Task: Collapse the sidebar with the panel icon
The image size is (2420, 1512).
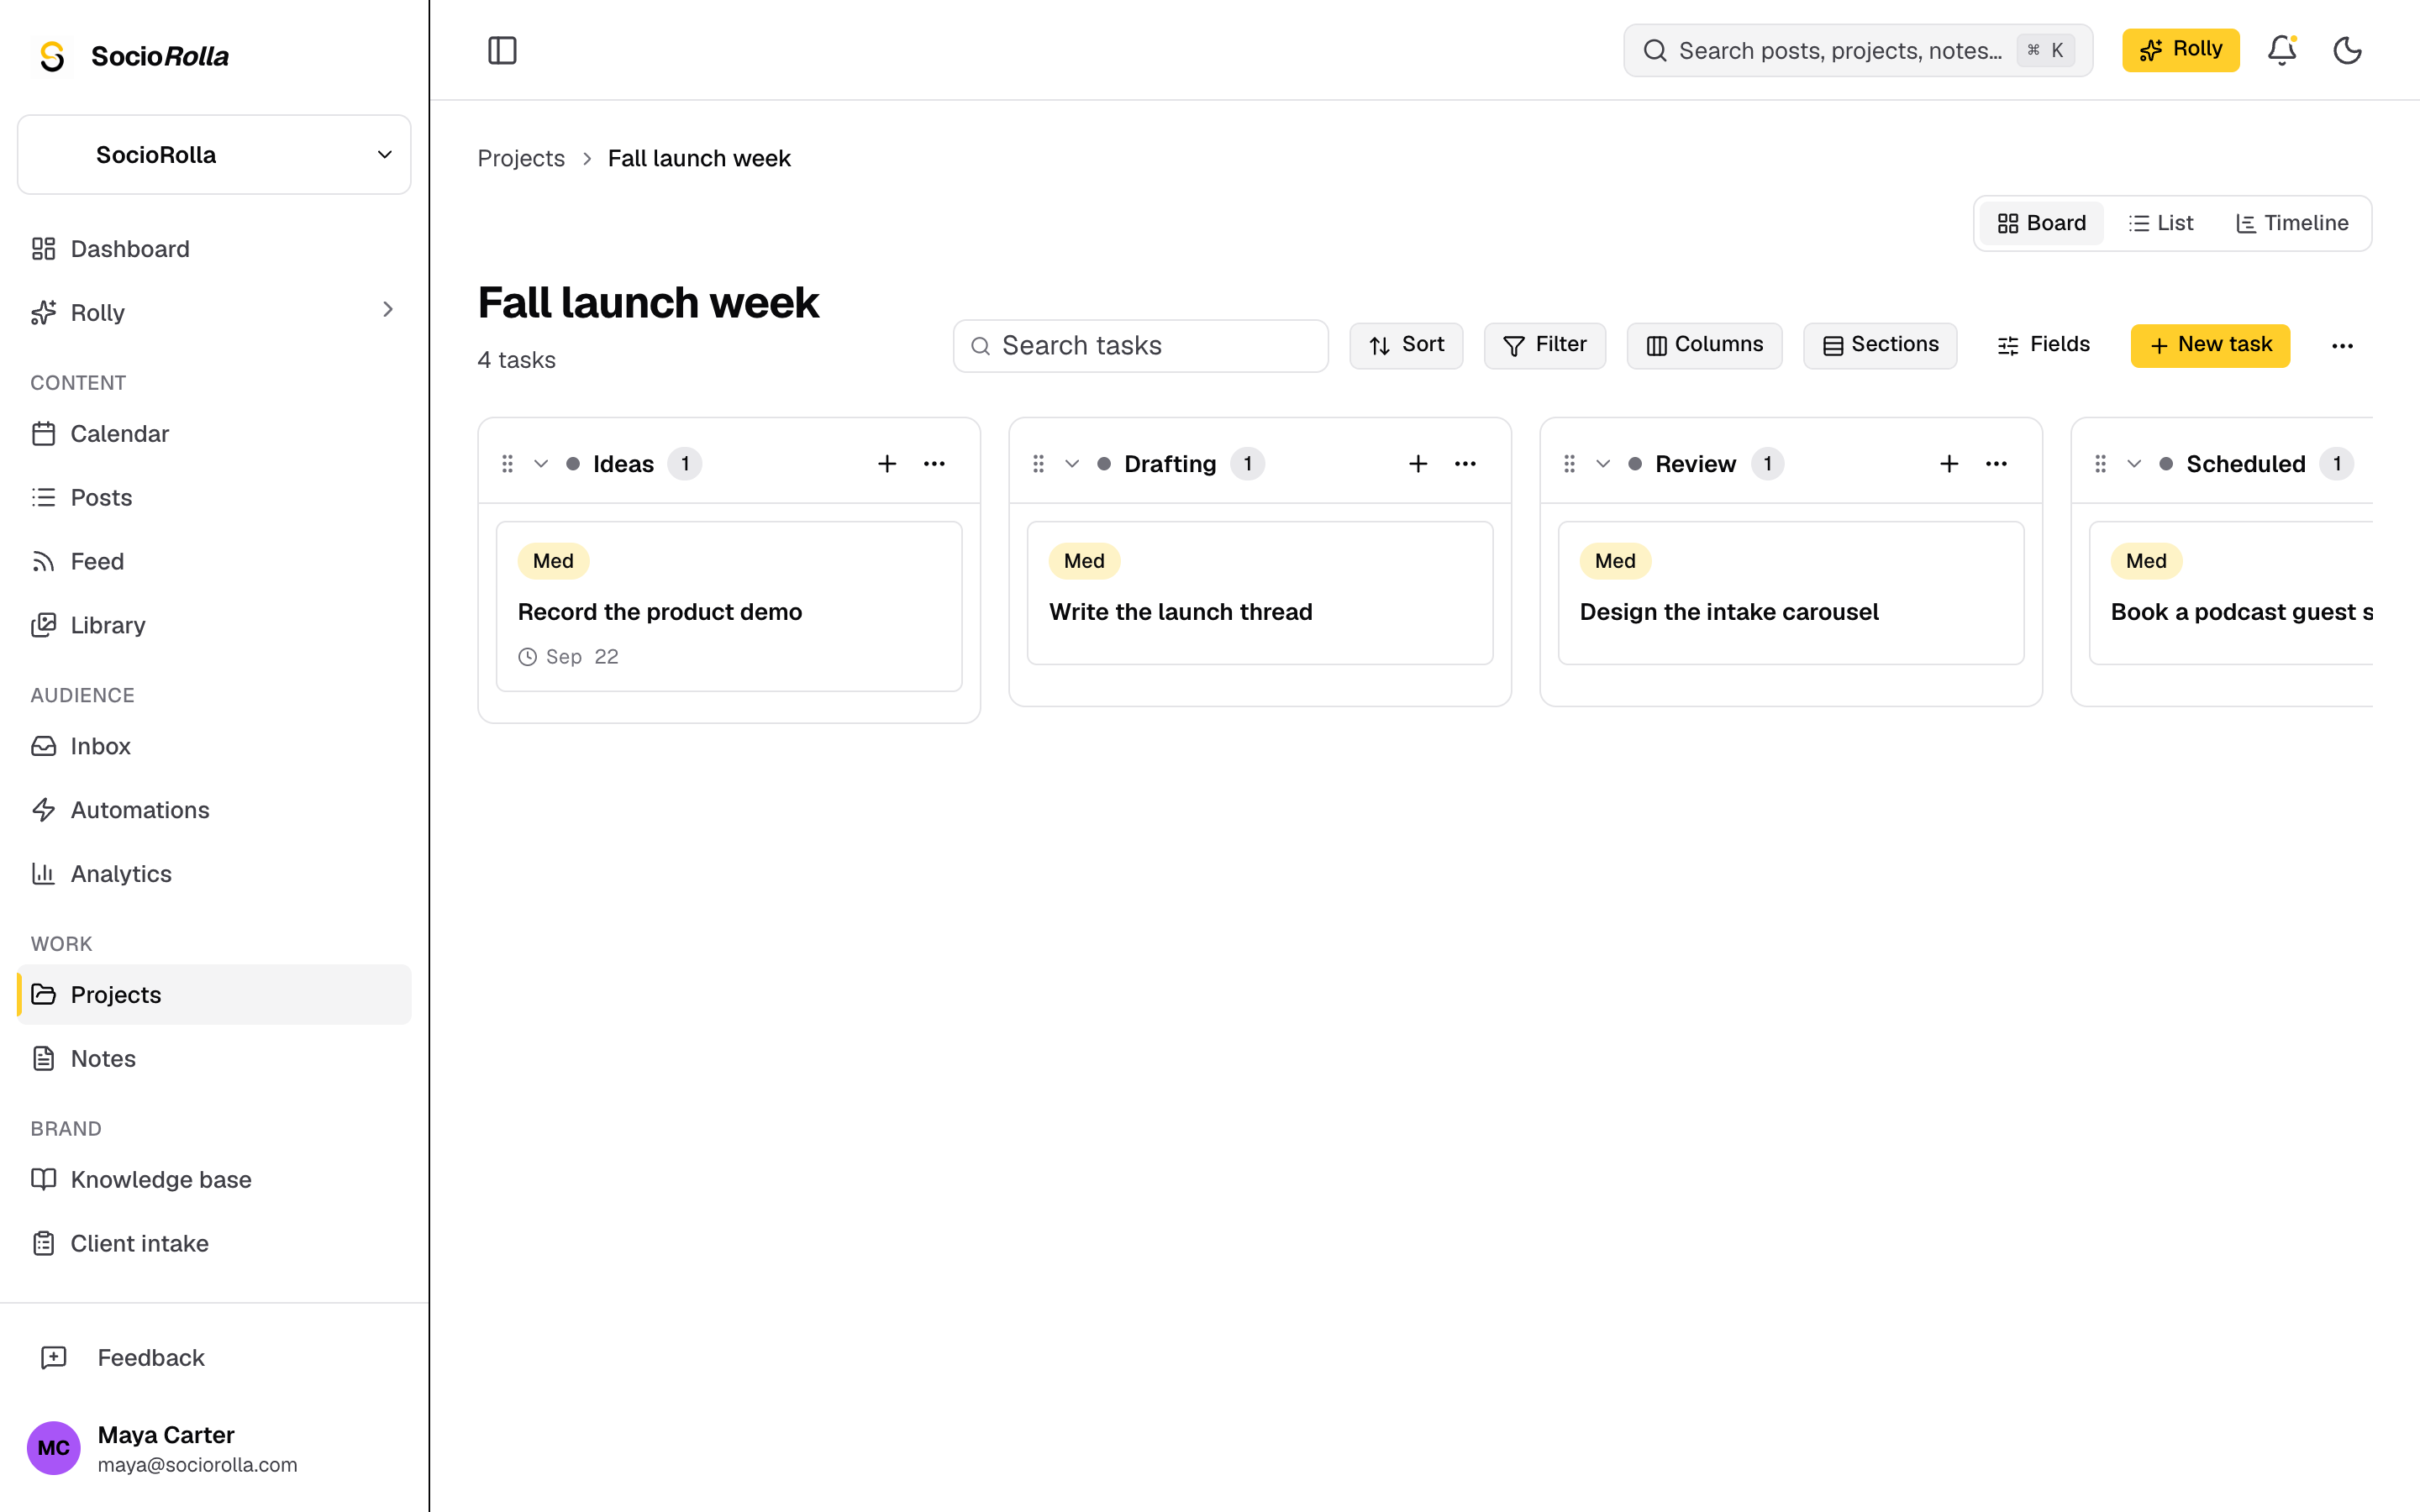Action: 502,50
